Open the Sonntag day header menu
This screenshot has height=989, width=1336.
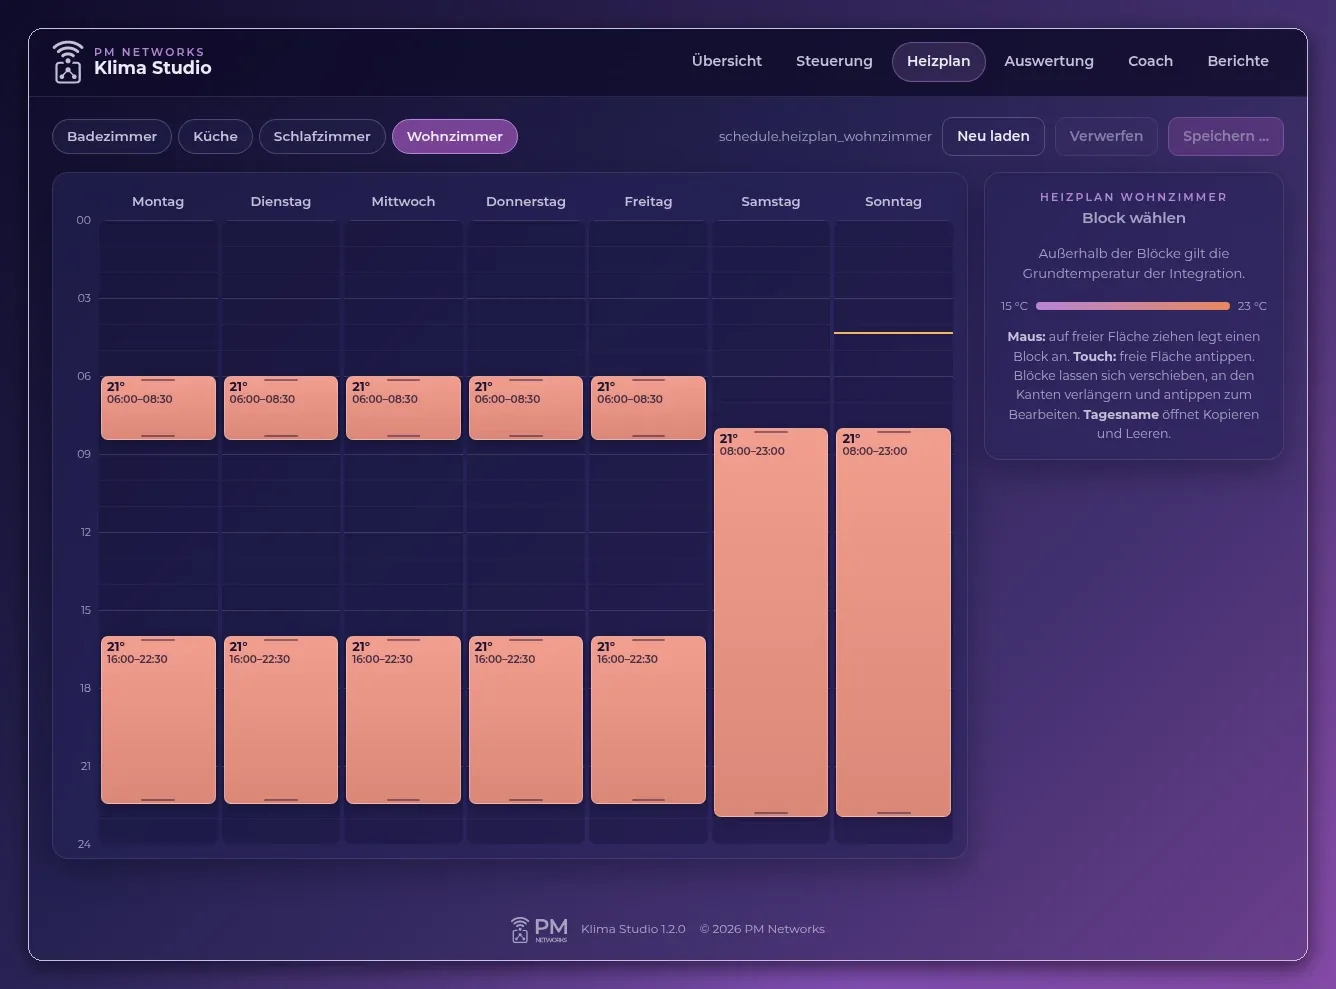(x=893, y=201)
